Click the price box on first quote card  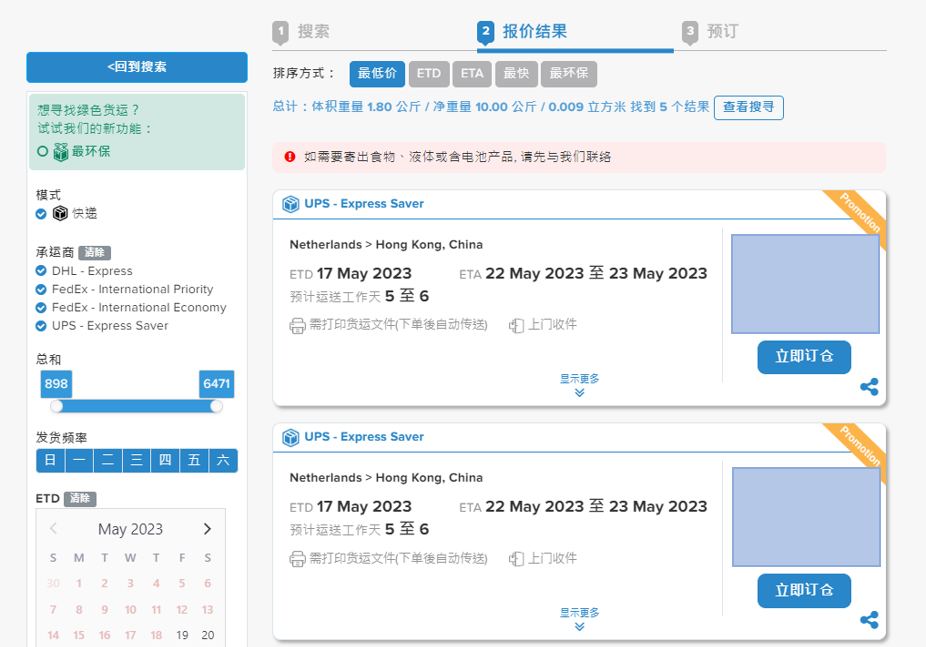[806, 284]
